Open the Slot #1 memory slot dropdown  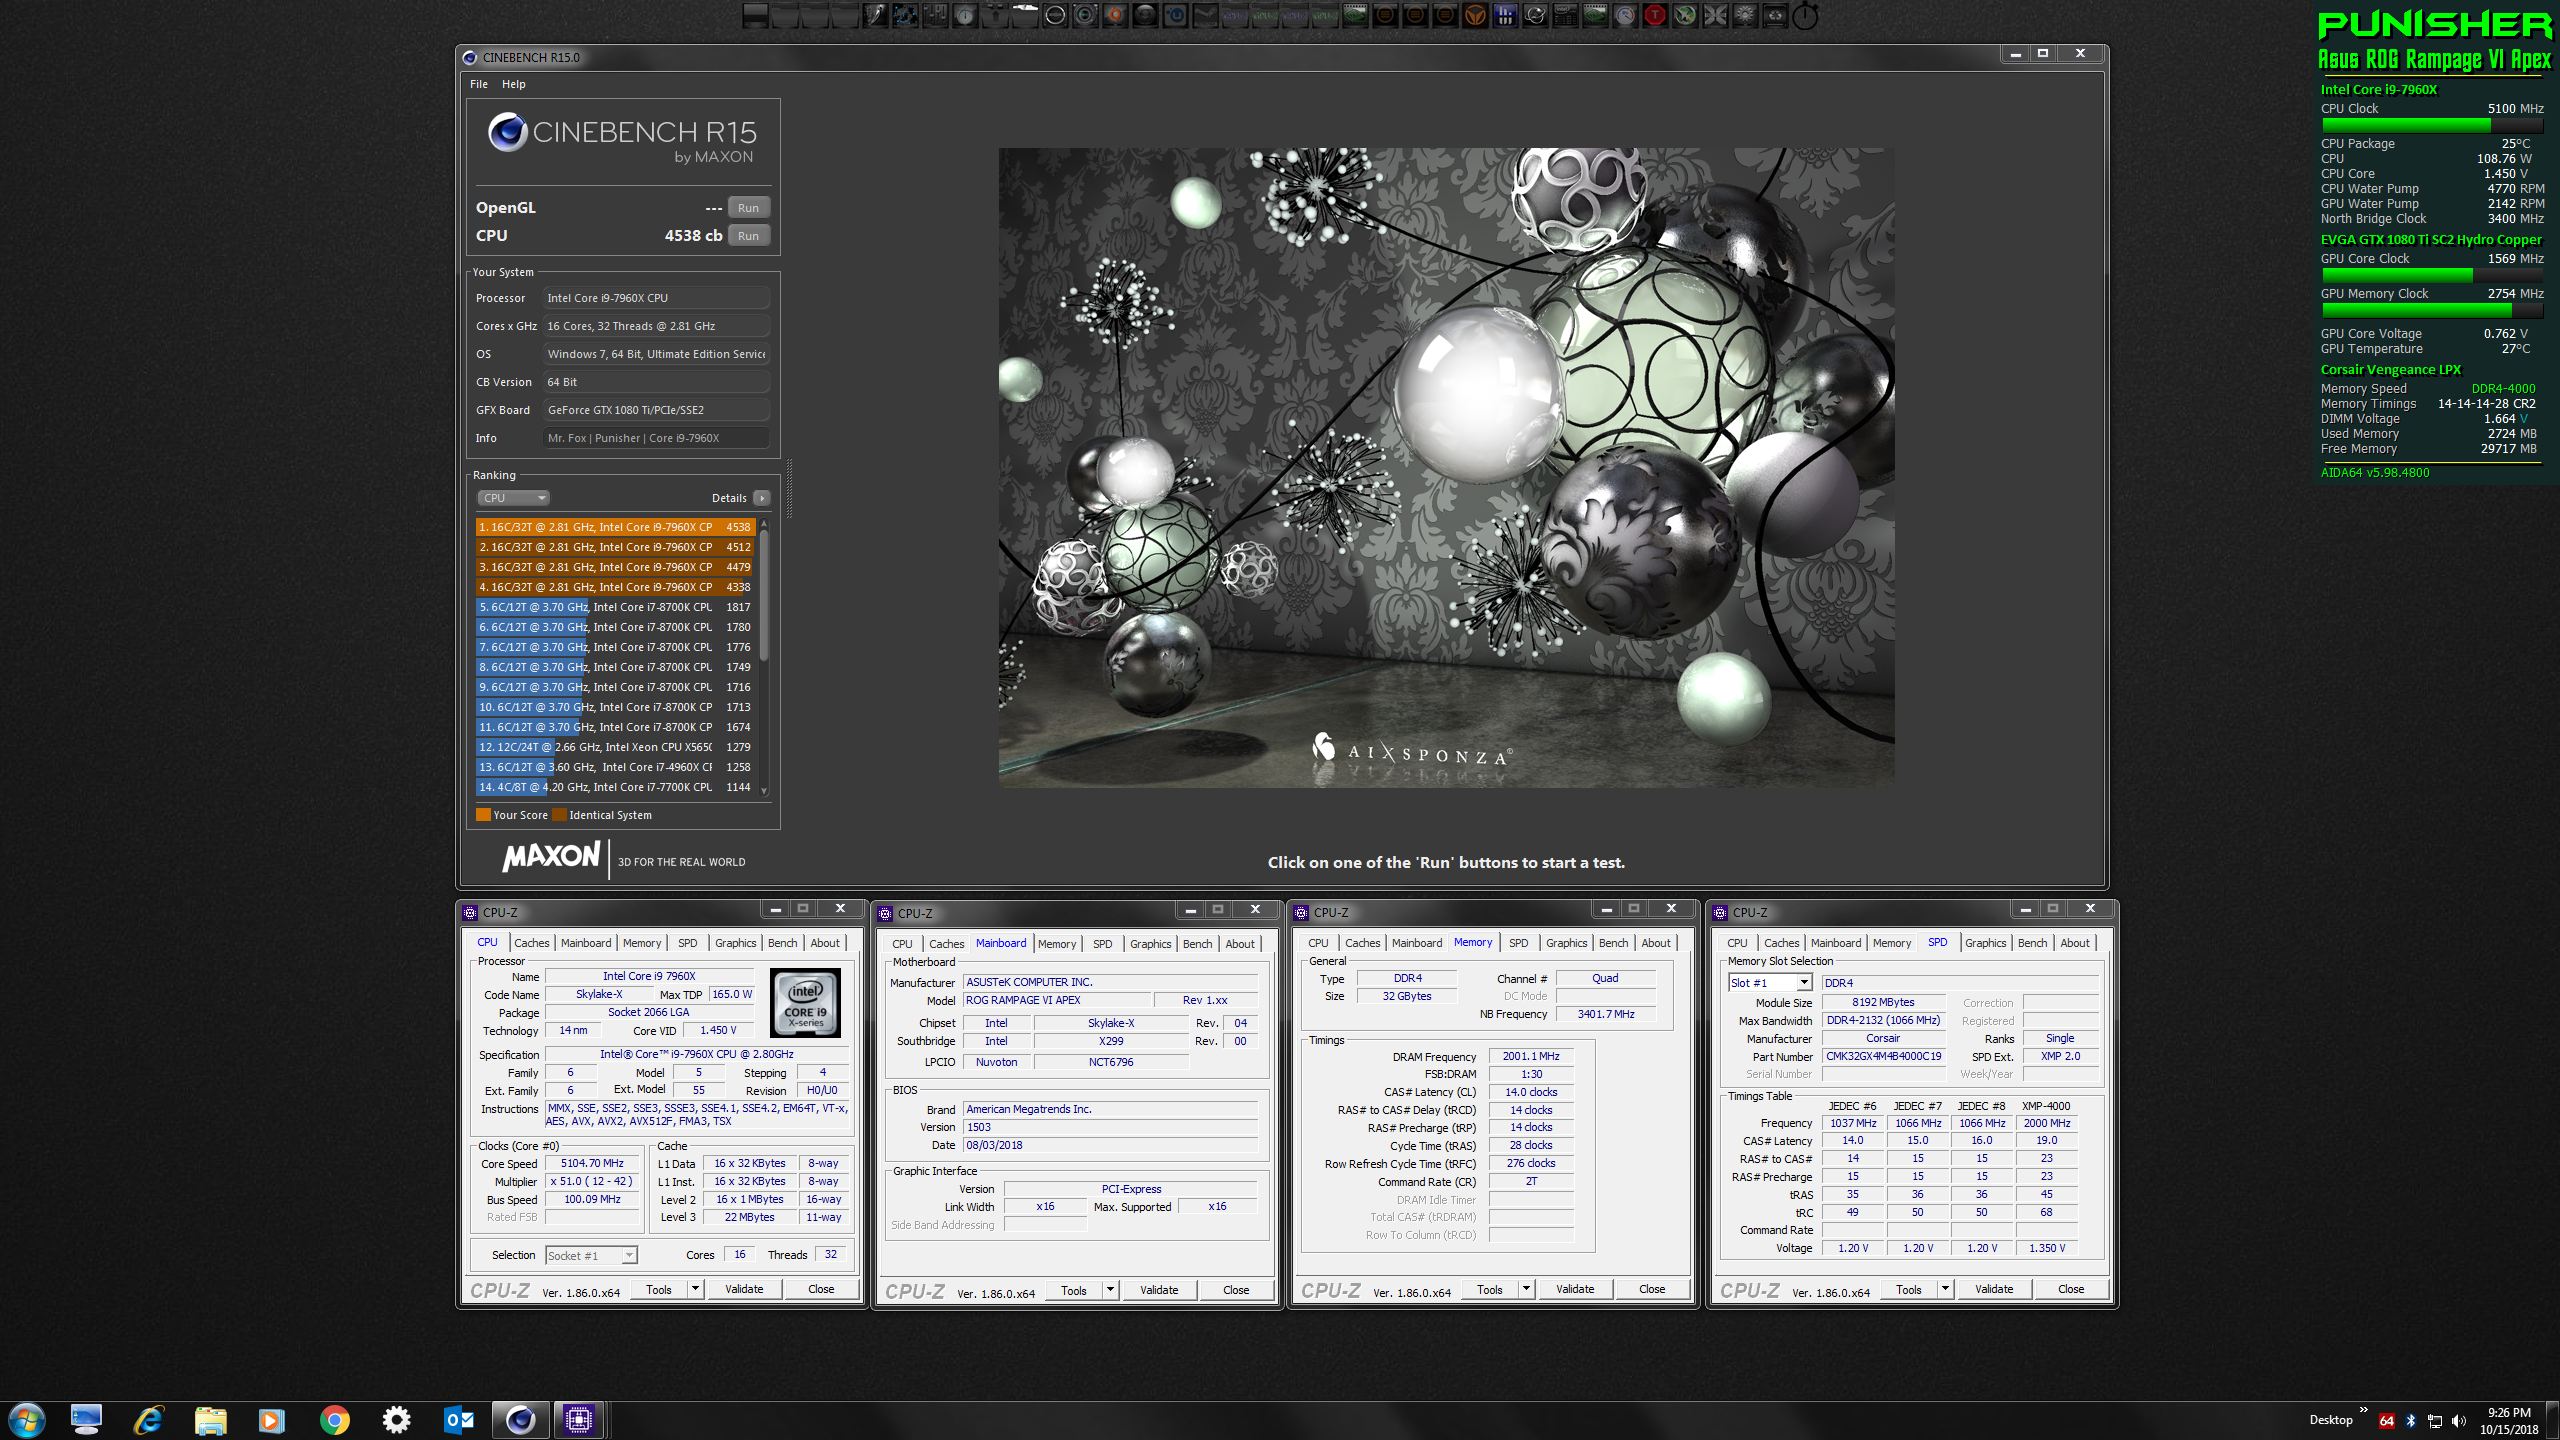click(x=1804, y=983)
